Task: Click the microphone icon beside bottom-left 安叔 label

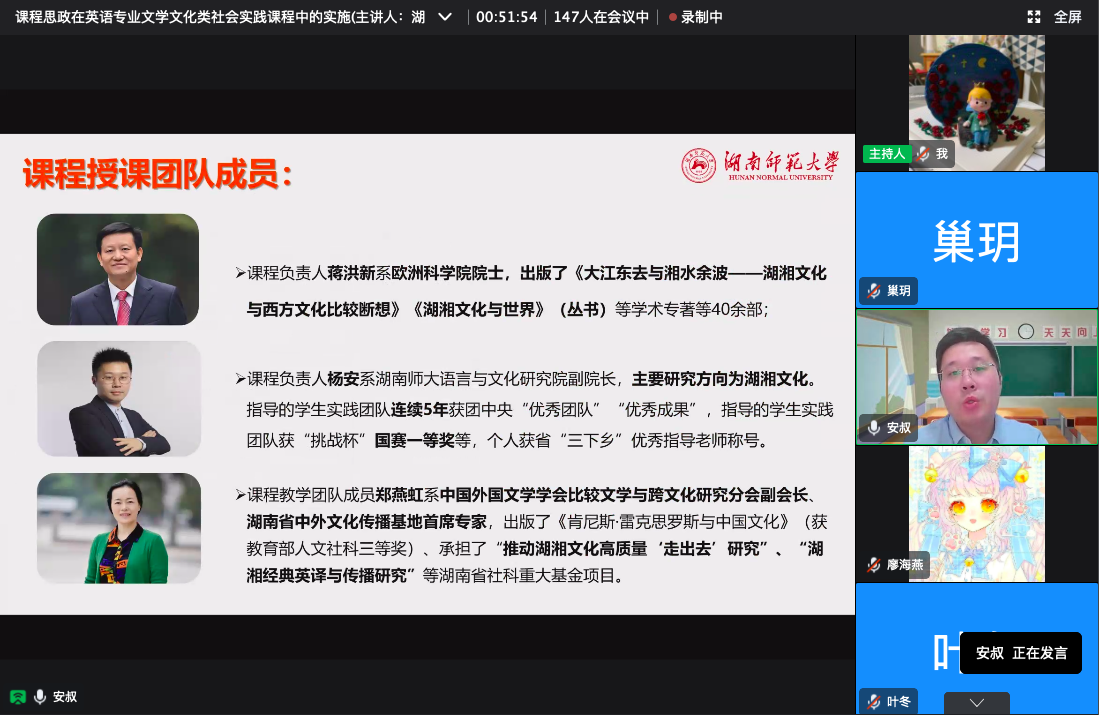Action: pos(40,696)
